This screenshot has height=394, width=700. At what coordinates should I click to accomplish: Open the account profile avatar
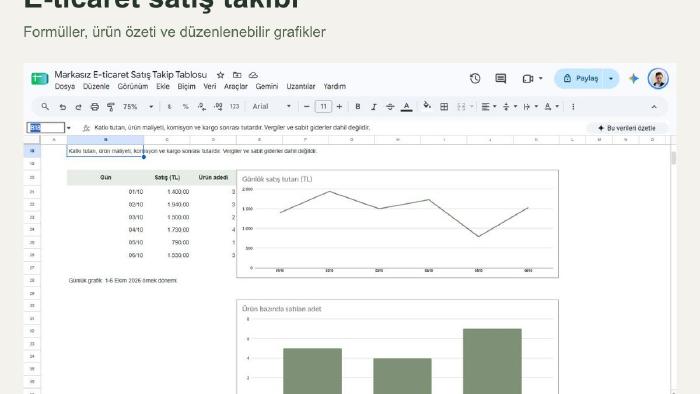click(658, 79)
